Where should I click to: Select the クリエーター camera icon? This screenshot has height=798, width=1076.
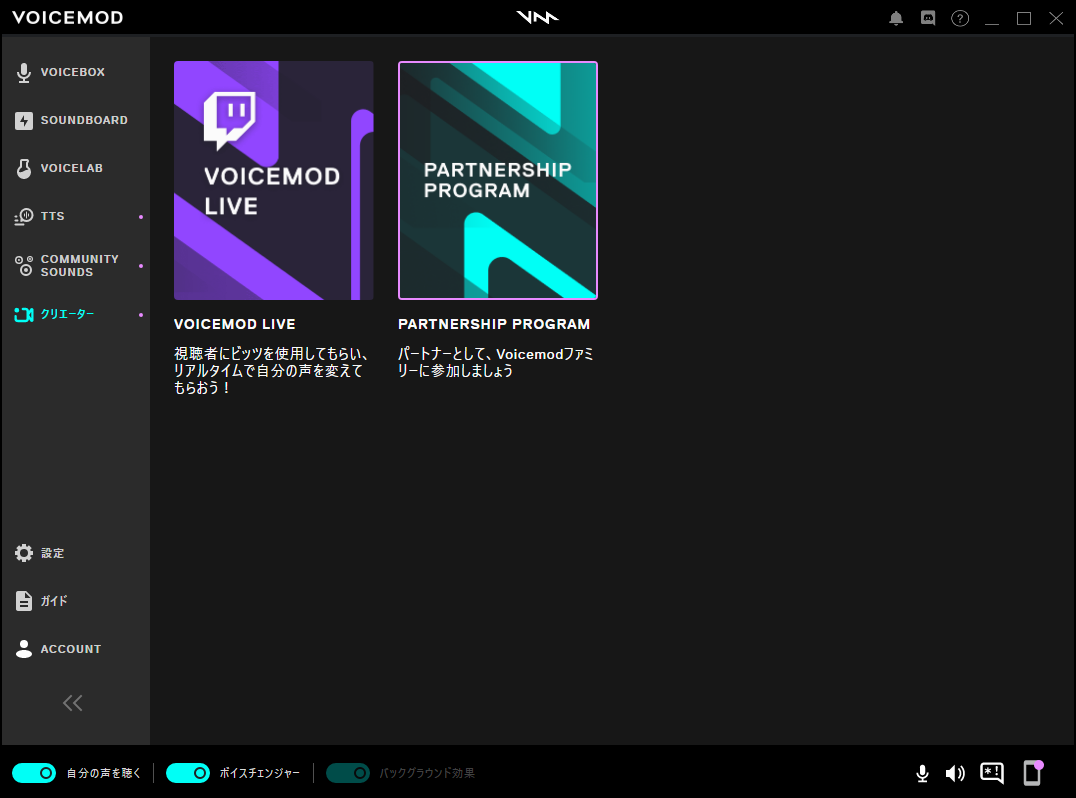pyautogui.click(x=24, y=314)
